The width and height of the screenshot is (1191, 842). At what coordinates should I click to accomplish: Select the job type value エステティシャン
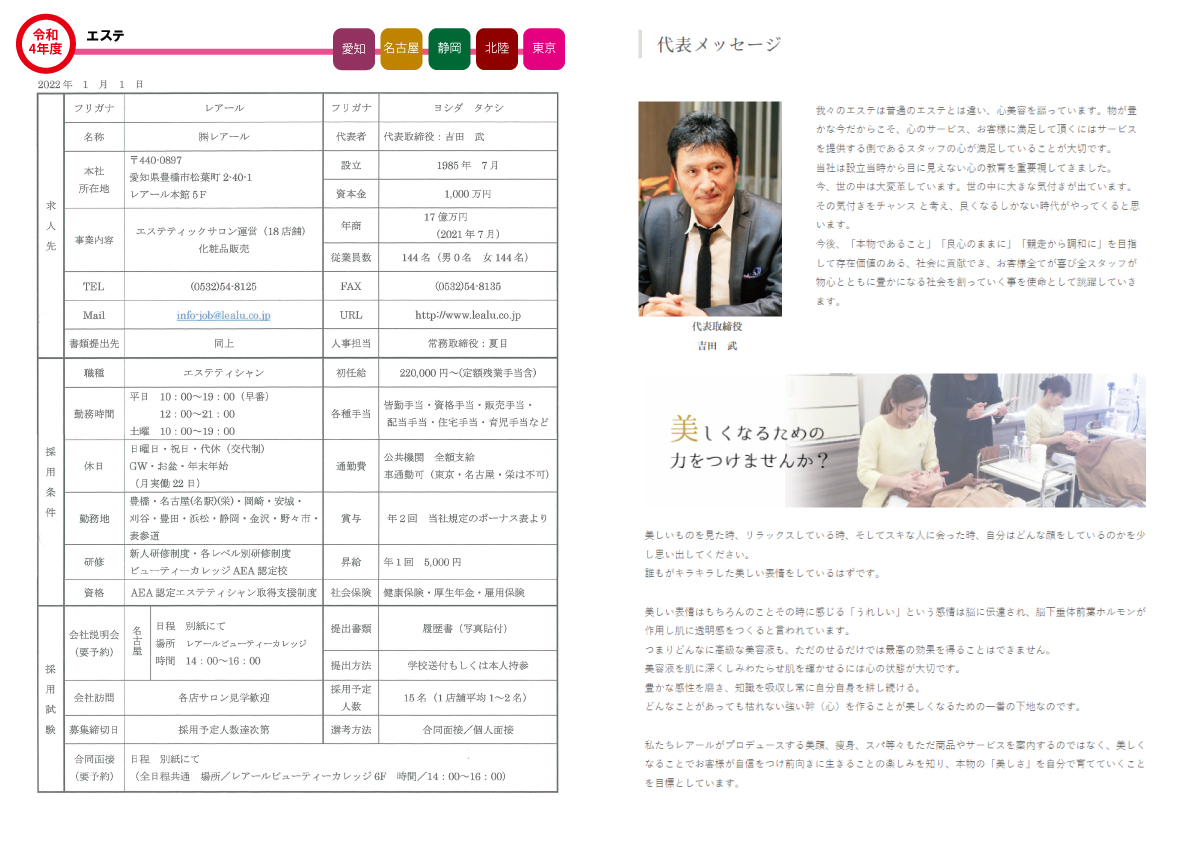pos(223,373)
